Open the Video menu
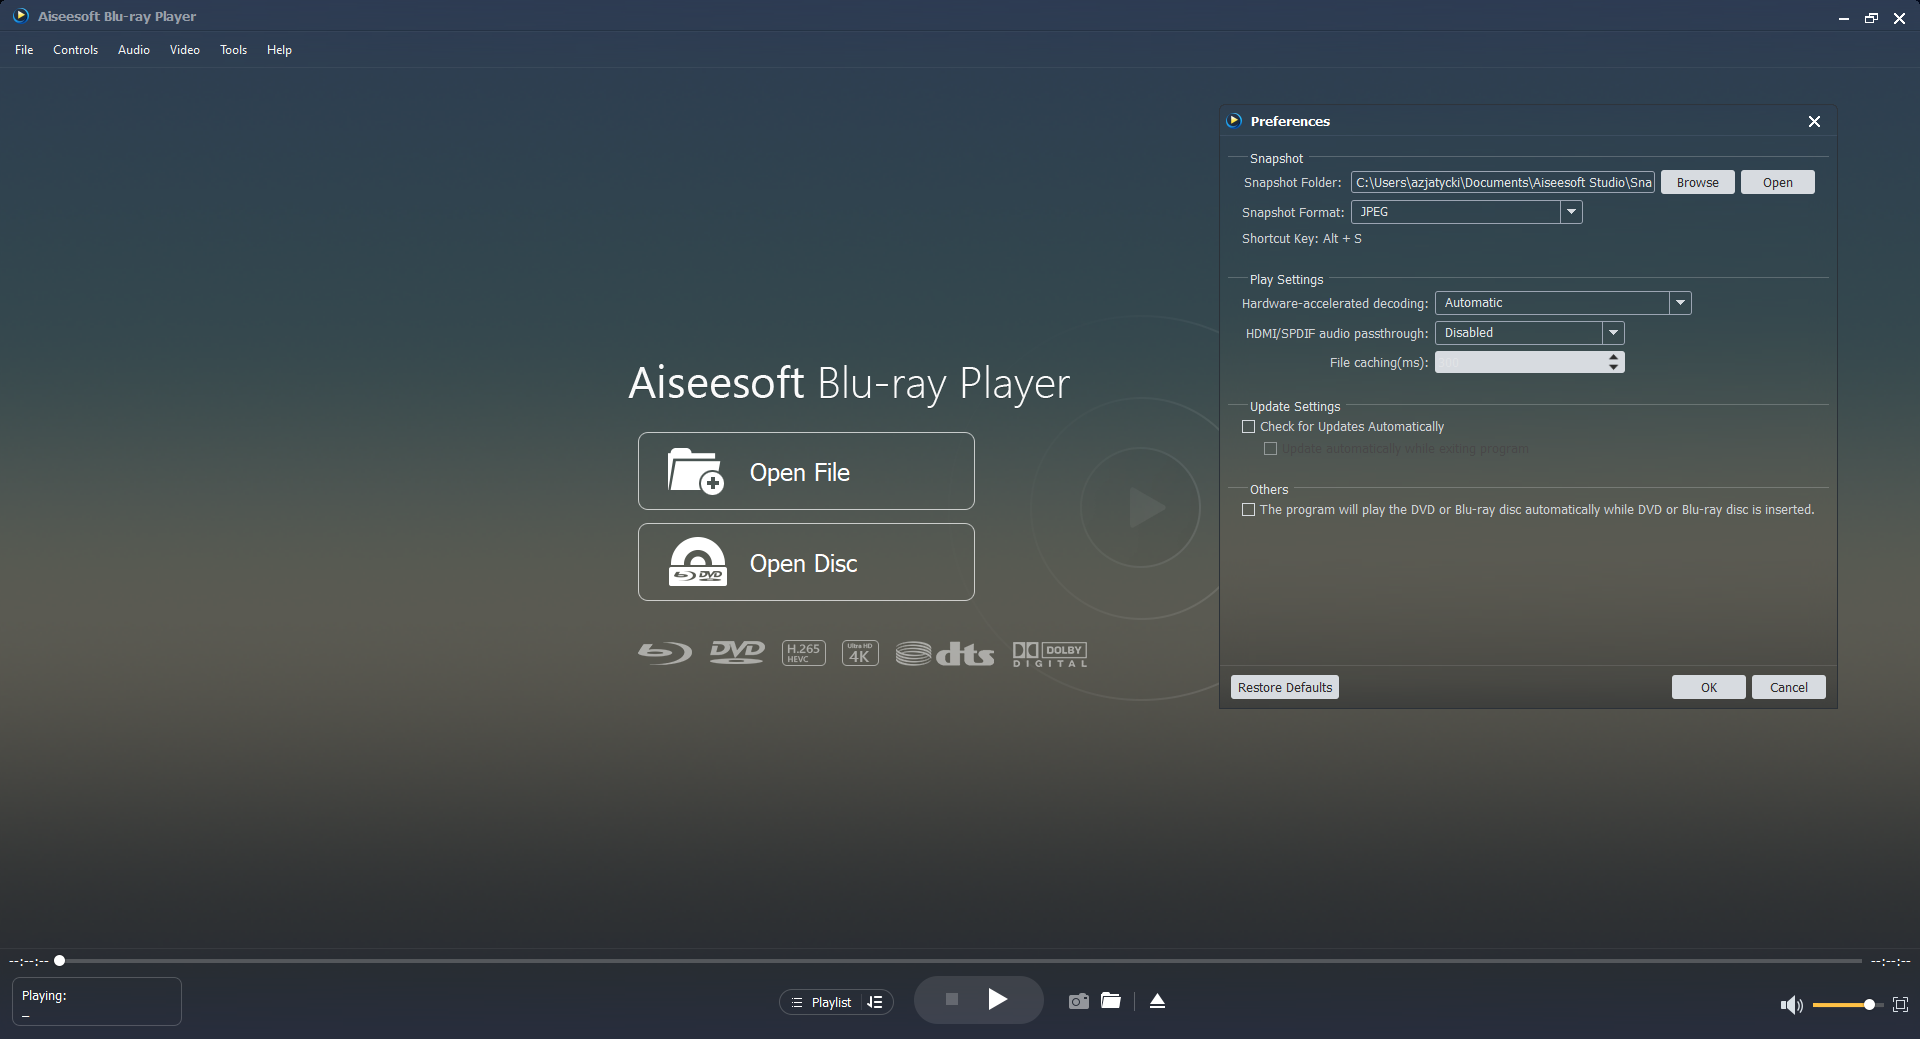 185,50
